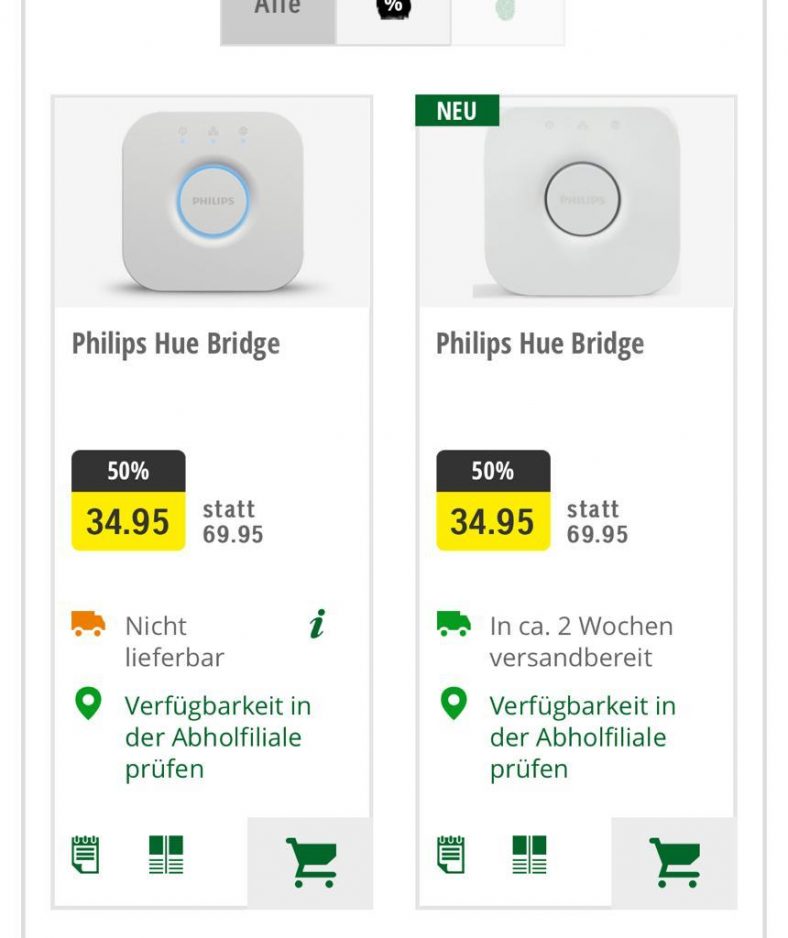788x938 pixels.
Task: Select the Alle filter tab
Action: pos(277,14)
